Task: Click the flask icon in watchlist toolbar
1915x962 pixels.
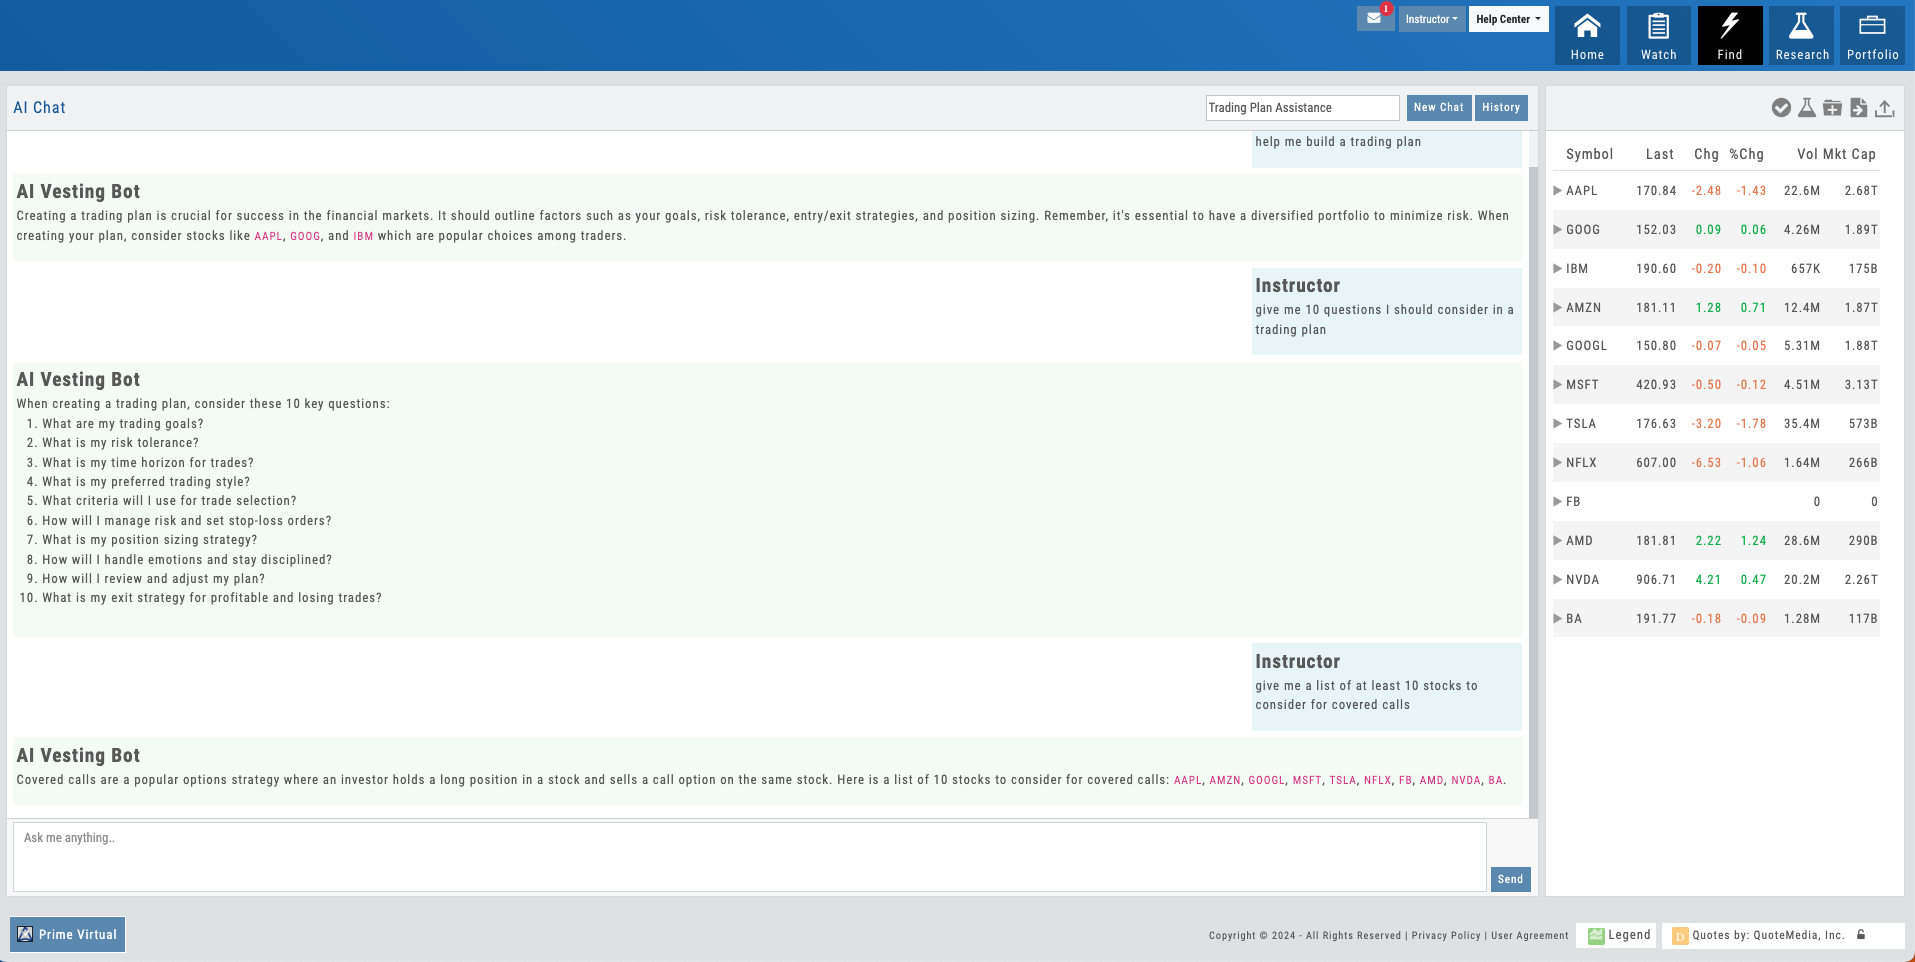Action: [1806, 108]
